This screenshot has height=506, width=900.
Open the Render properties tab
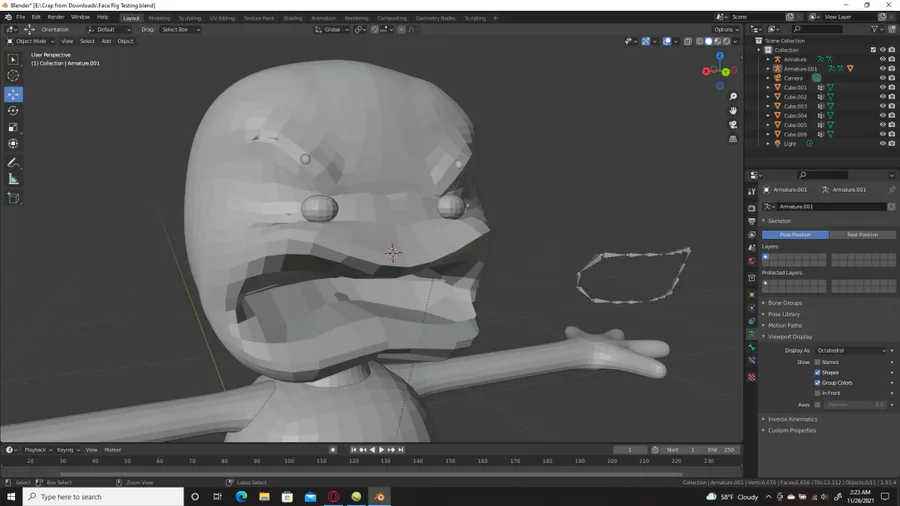point(752,208)
